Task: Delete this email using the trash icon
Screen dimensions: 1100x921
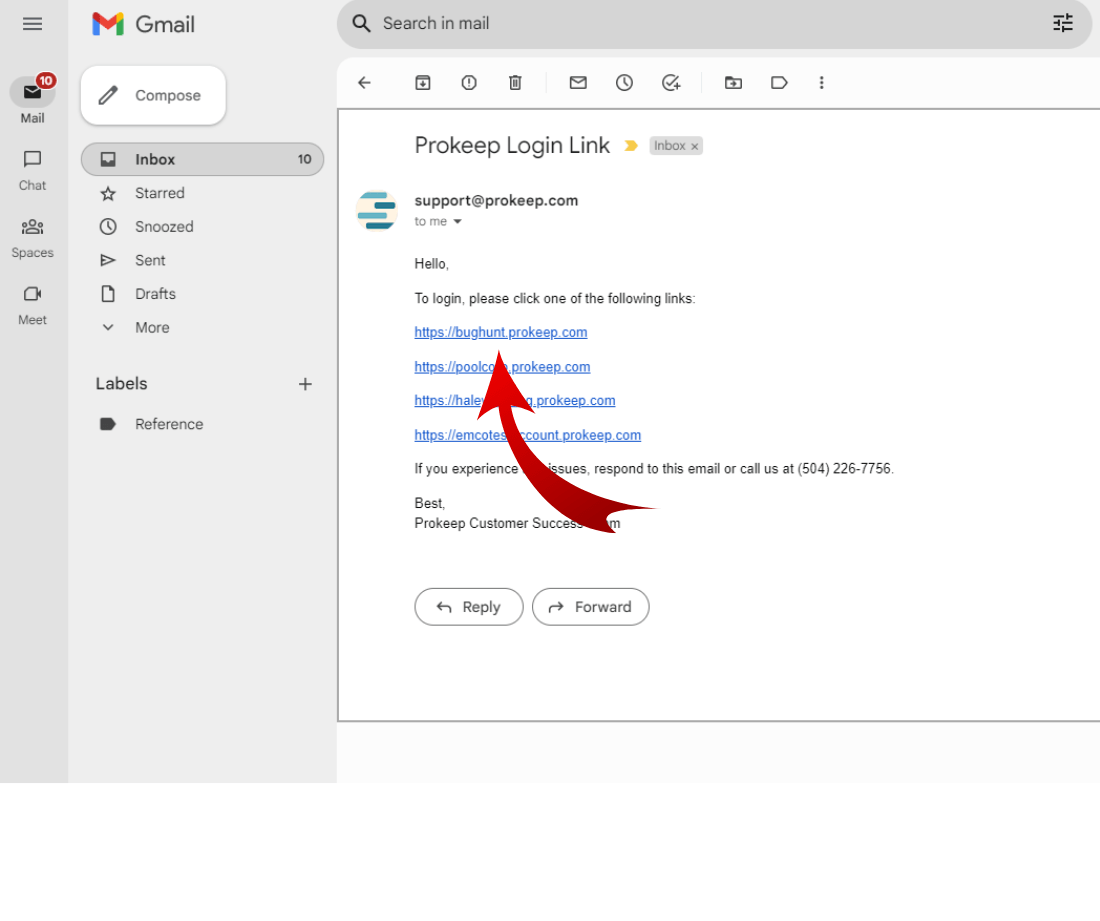Action: (515, 83)
